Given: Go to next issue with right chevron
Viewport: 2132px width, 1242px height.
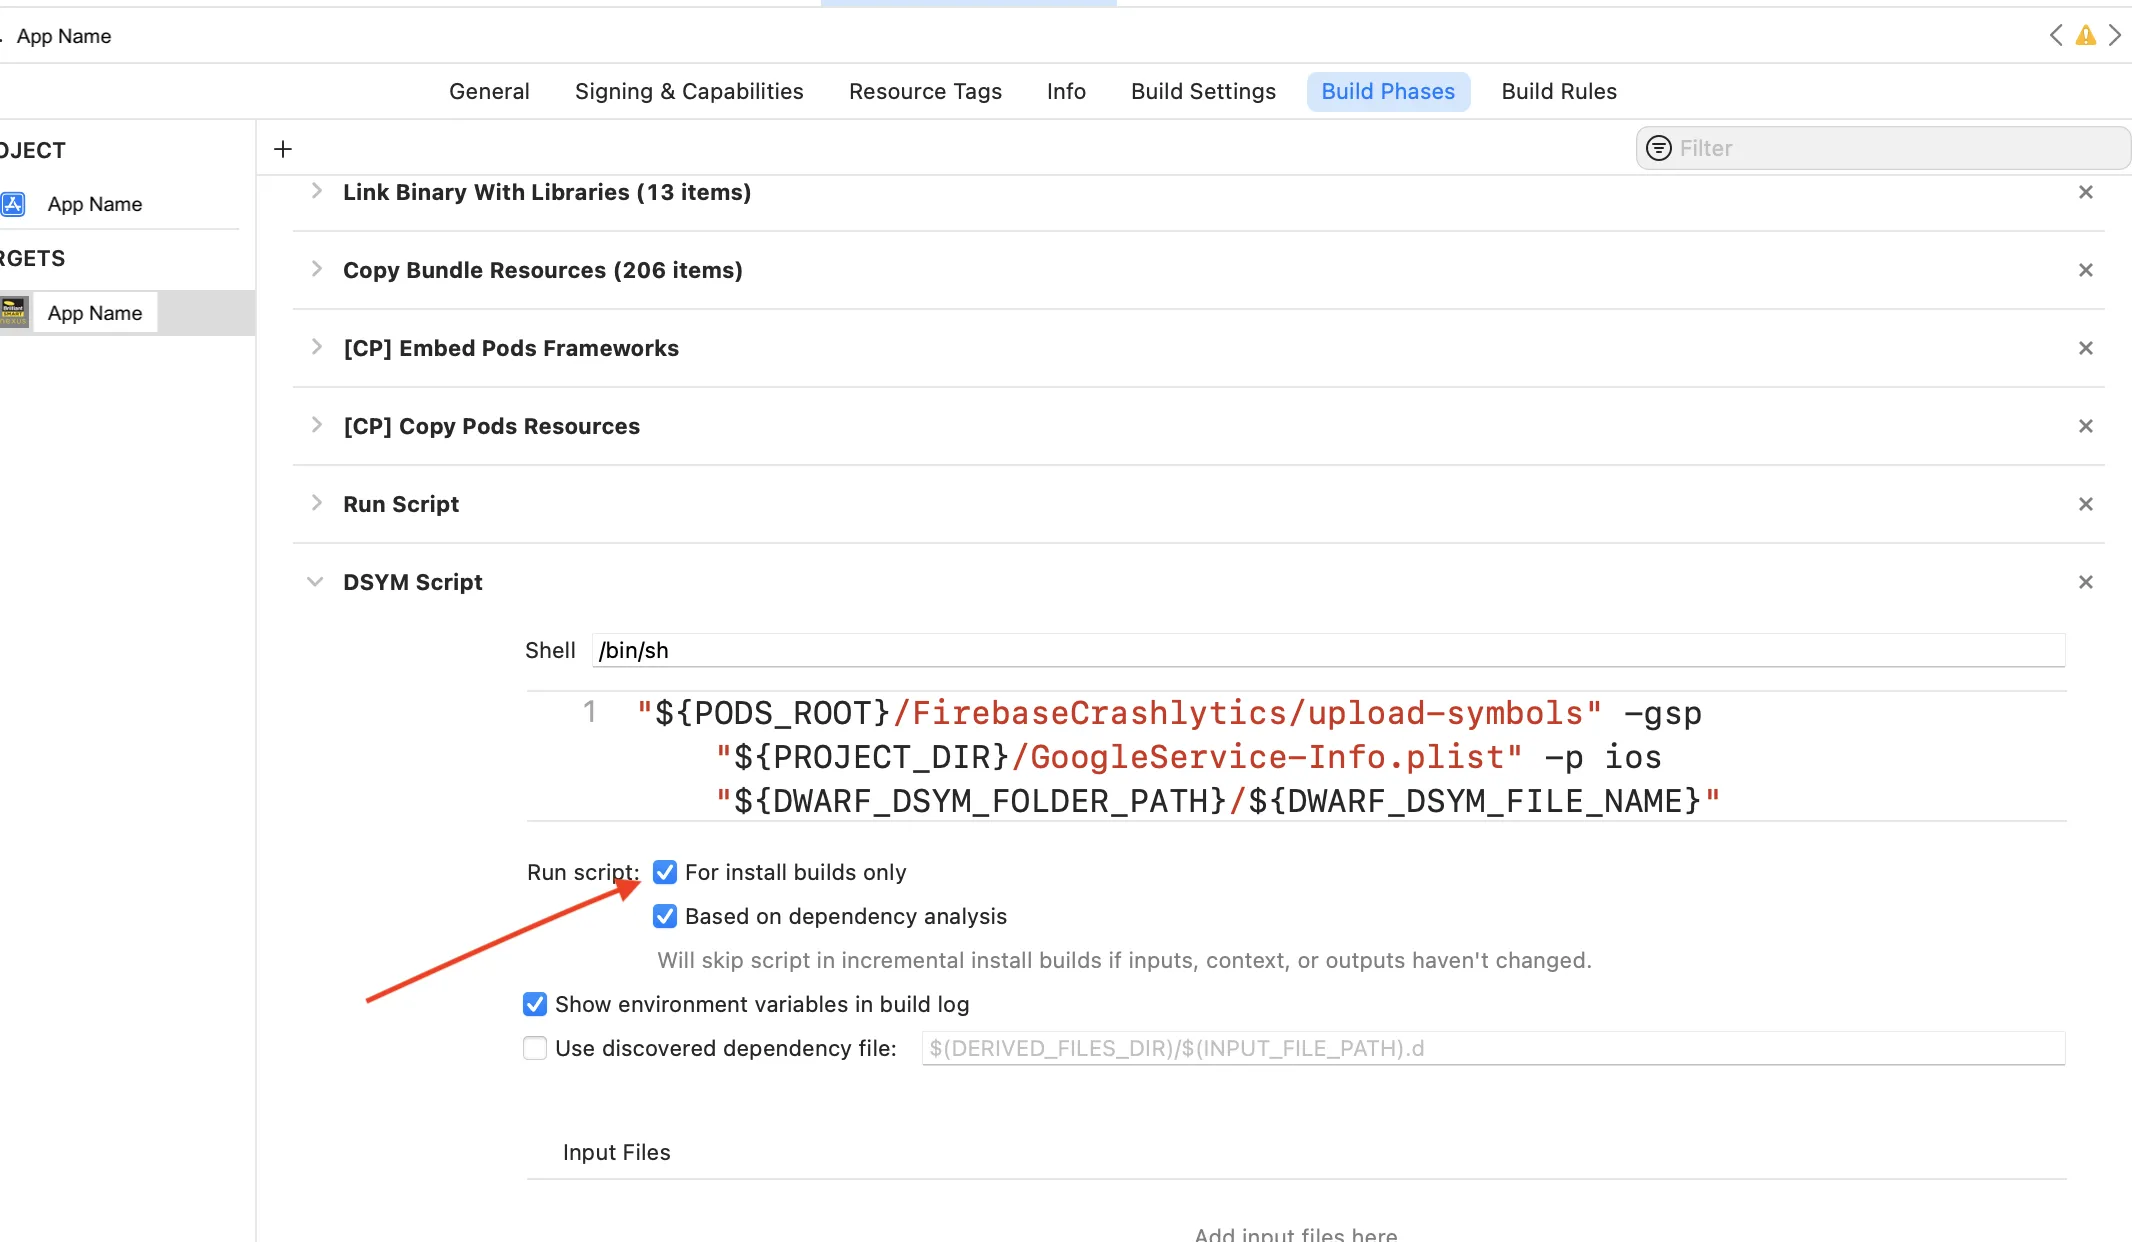Looking at the screenshot, I should [2115, 36].
